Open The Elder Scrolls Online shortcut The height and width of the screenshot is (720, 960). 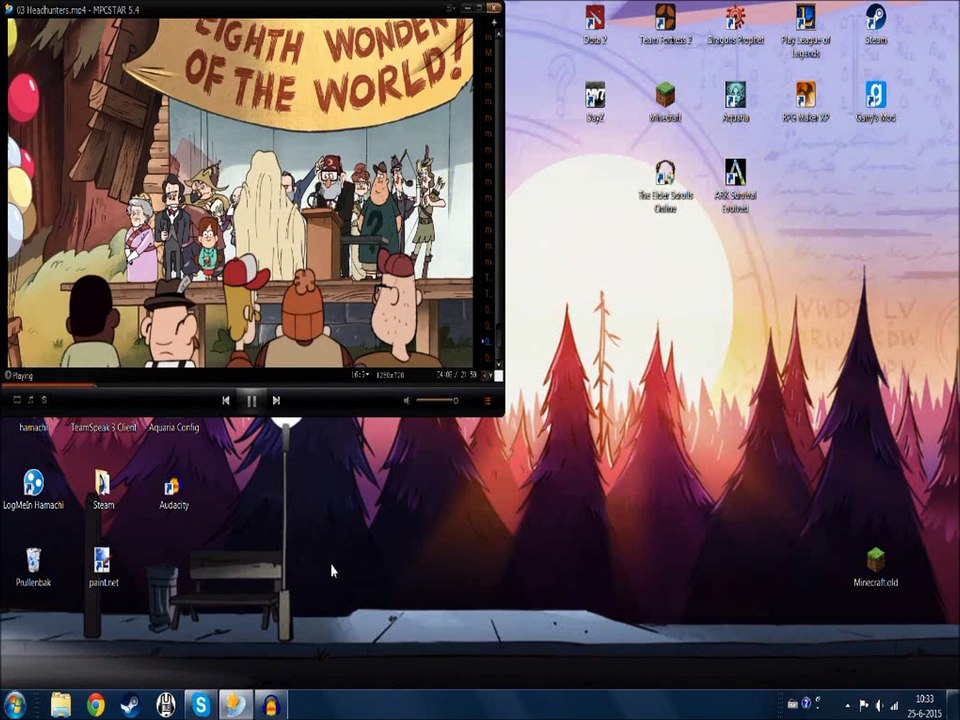(x=666, y=186)
